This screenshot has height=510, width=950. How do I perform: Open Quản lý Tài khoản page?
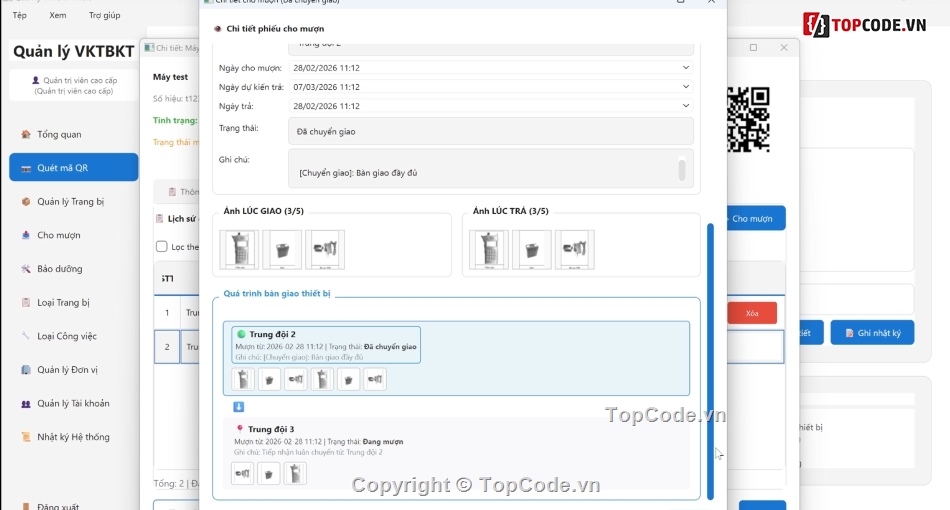tap(73, 404)
